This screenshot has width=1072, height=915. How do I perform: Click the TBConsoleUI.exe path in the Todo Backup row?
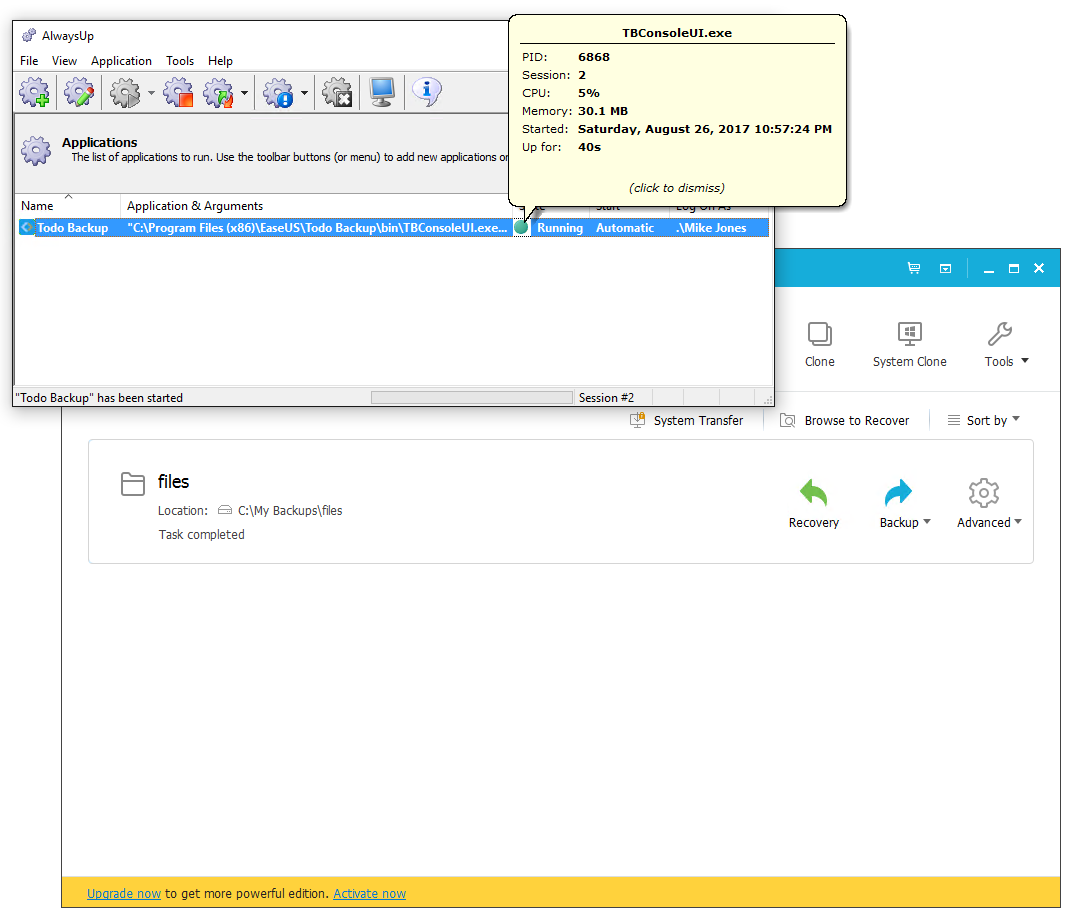(317, 228)
